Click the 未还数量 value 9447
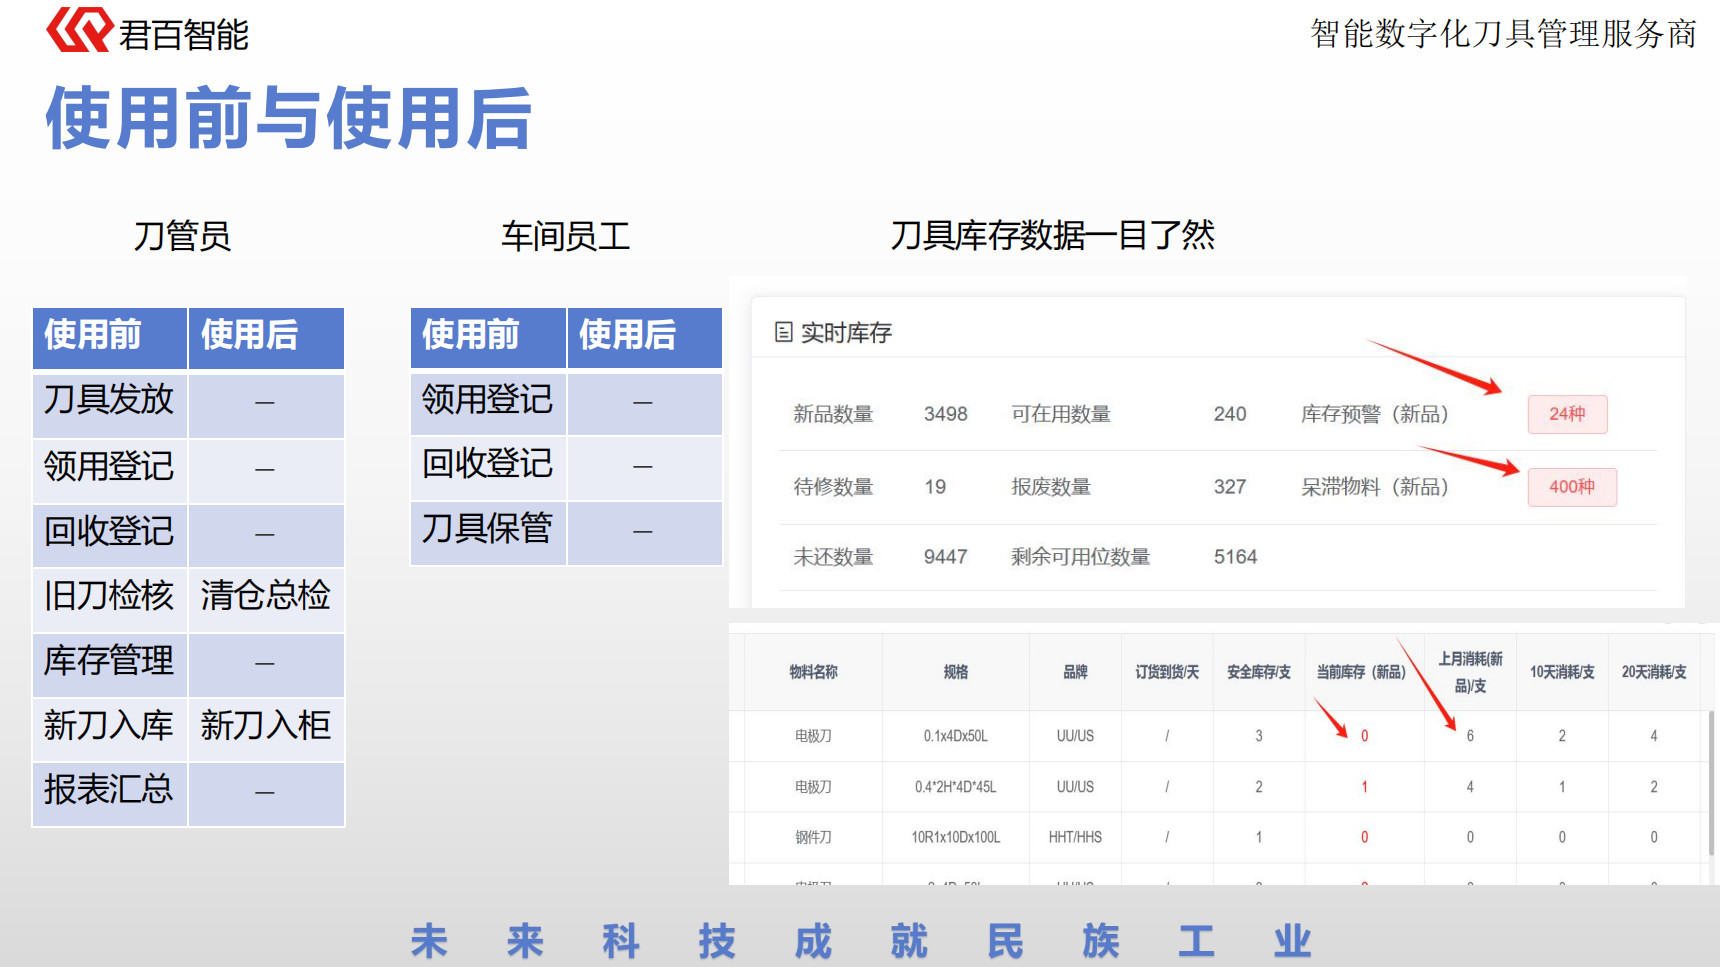1720x967 pixels. [945, 557]
